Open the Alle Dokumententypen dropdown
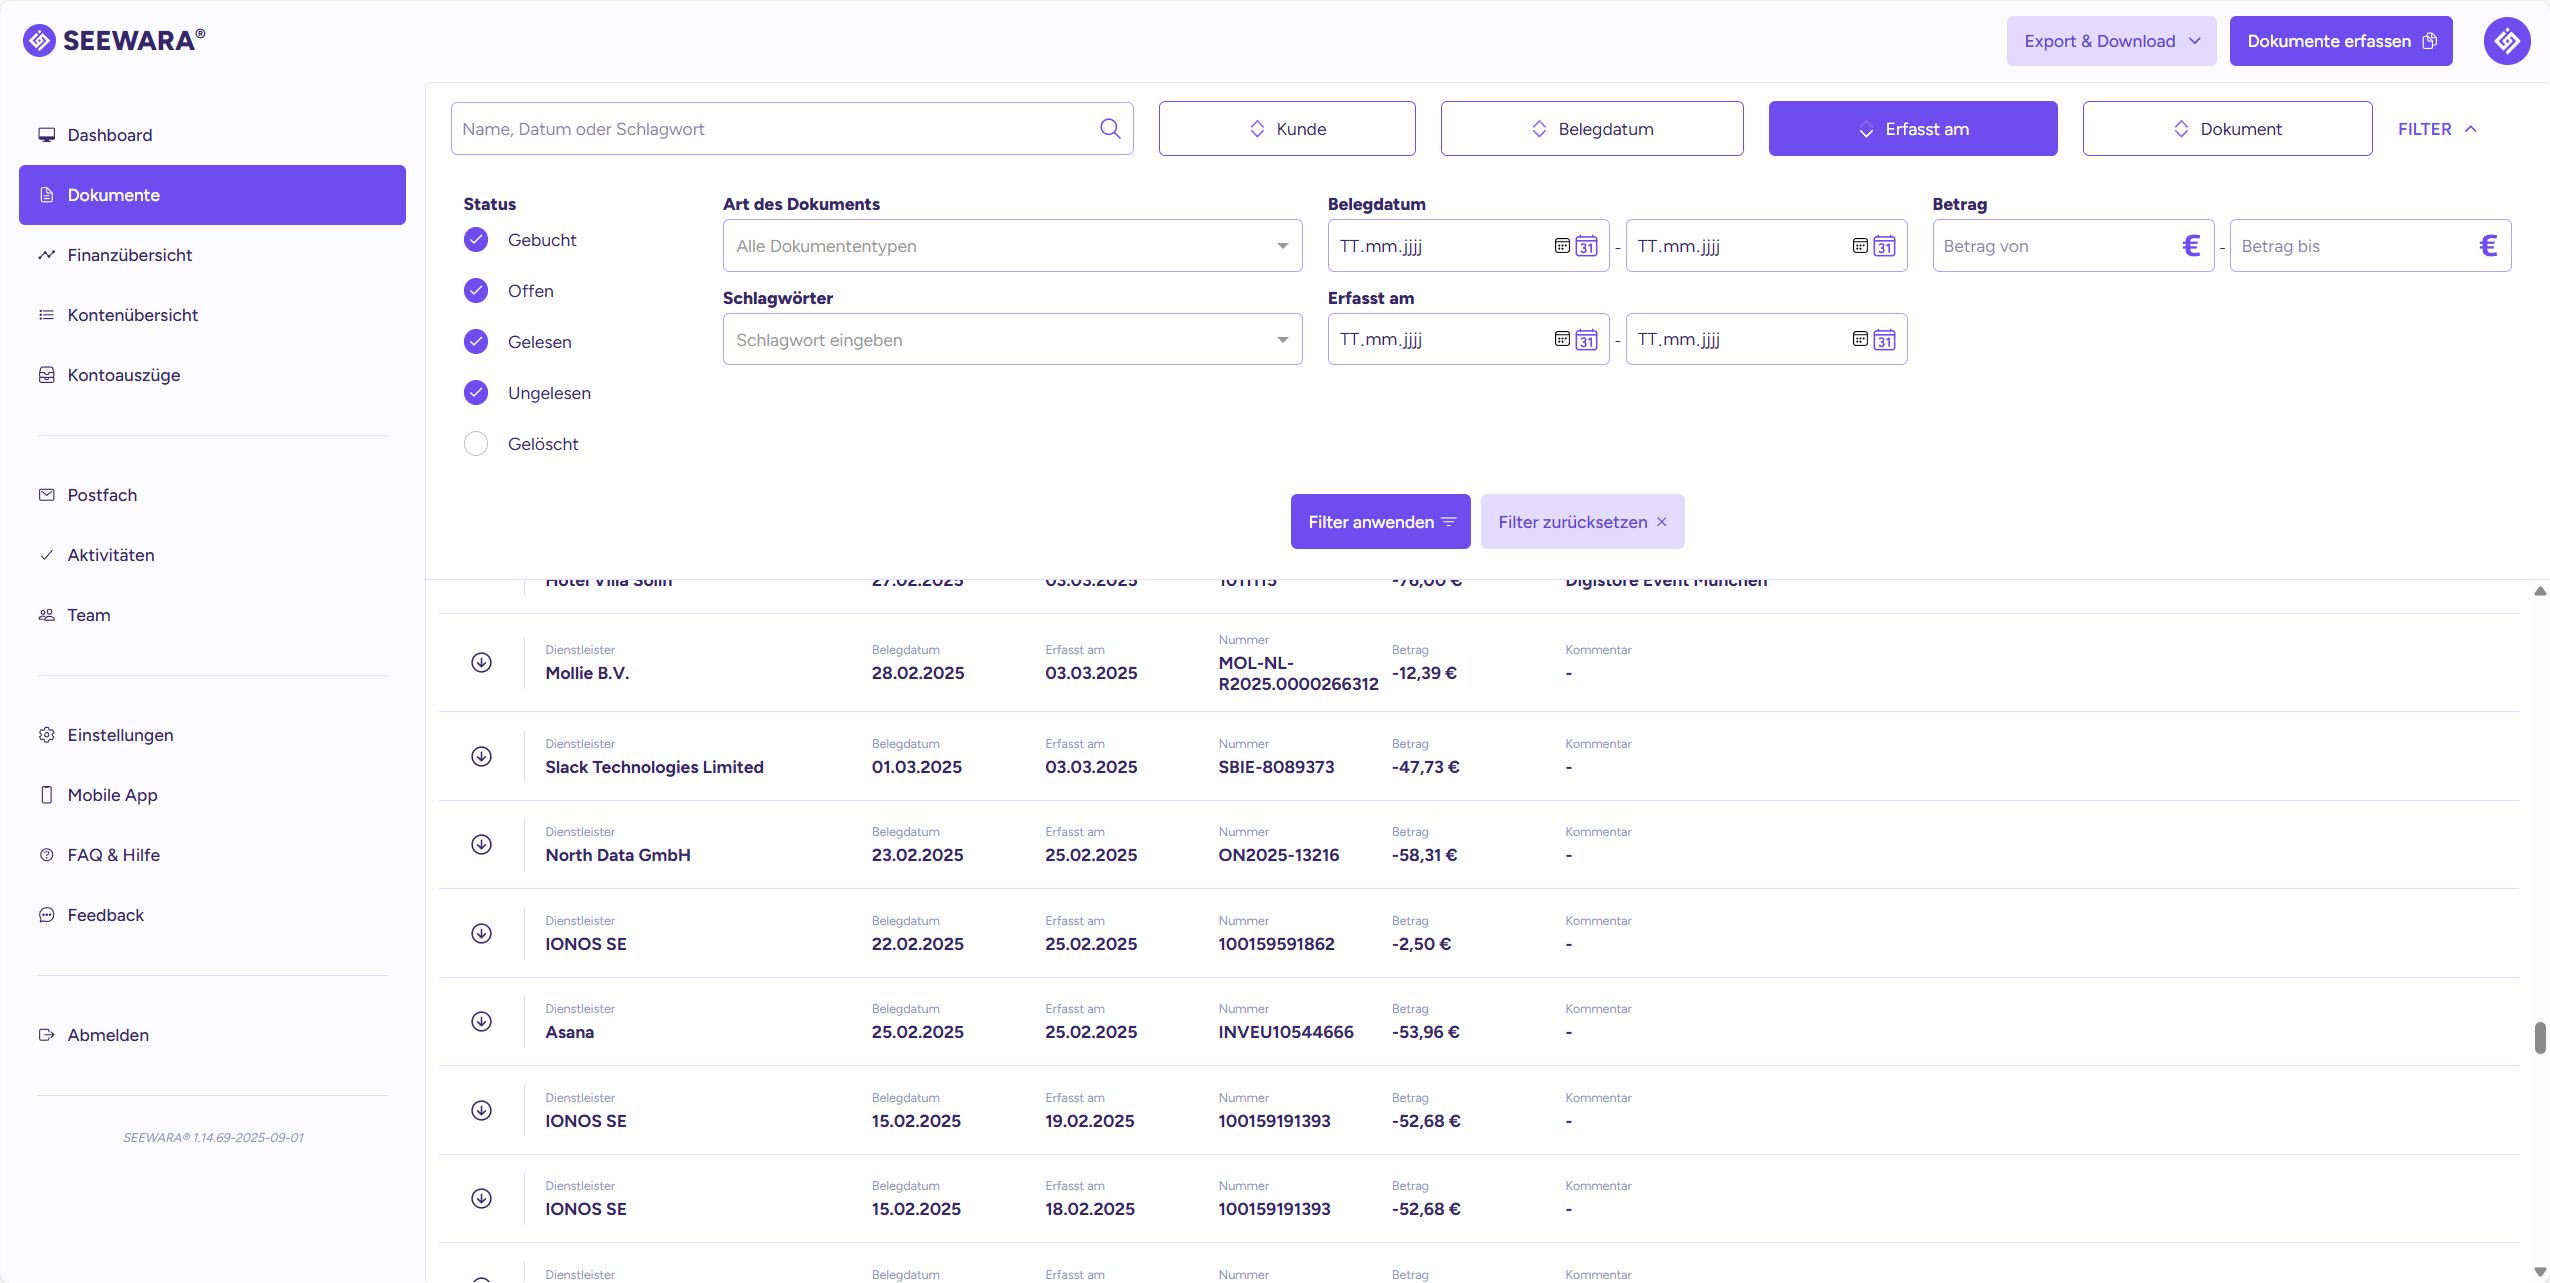2550x1283 pixels. point(1011,246)
